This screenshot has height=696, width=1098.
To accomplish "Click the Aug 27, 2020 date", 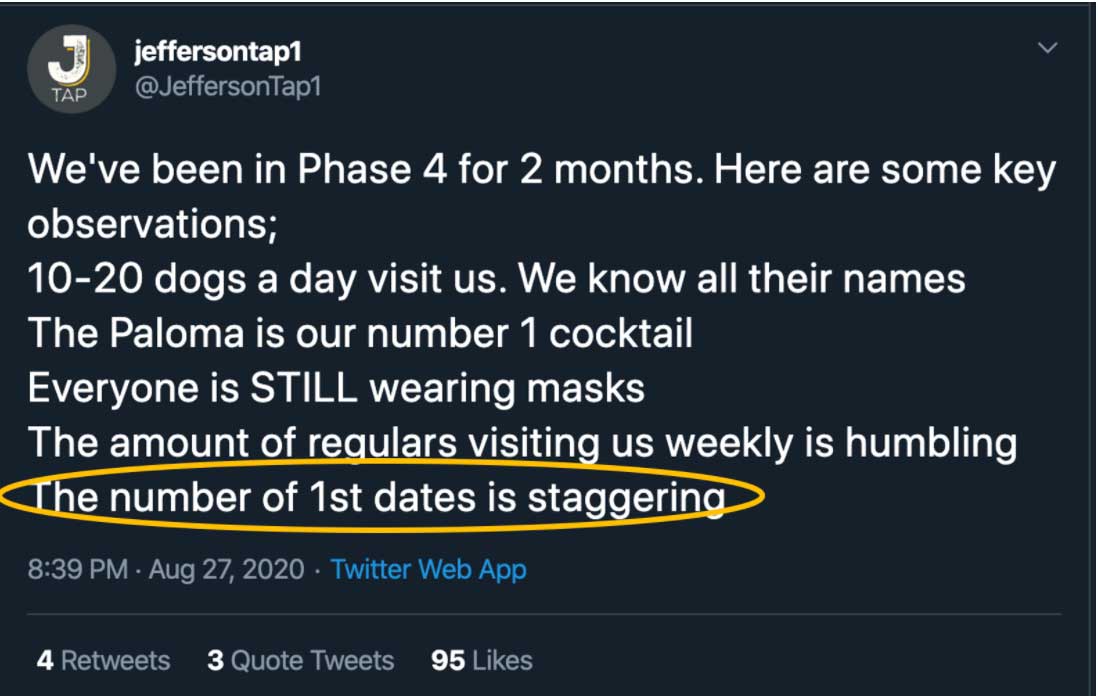I will pos(226,570).
